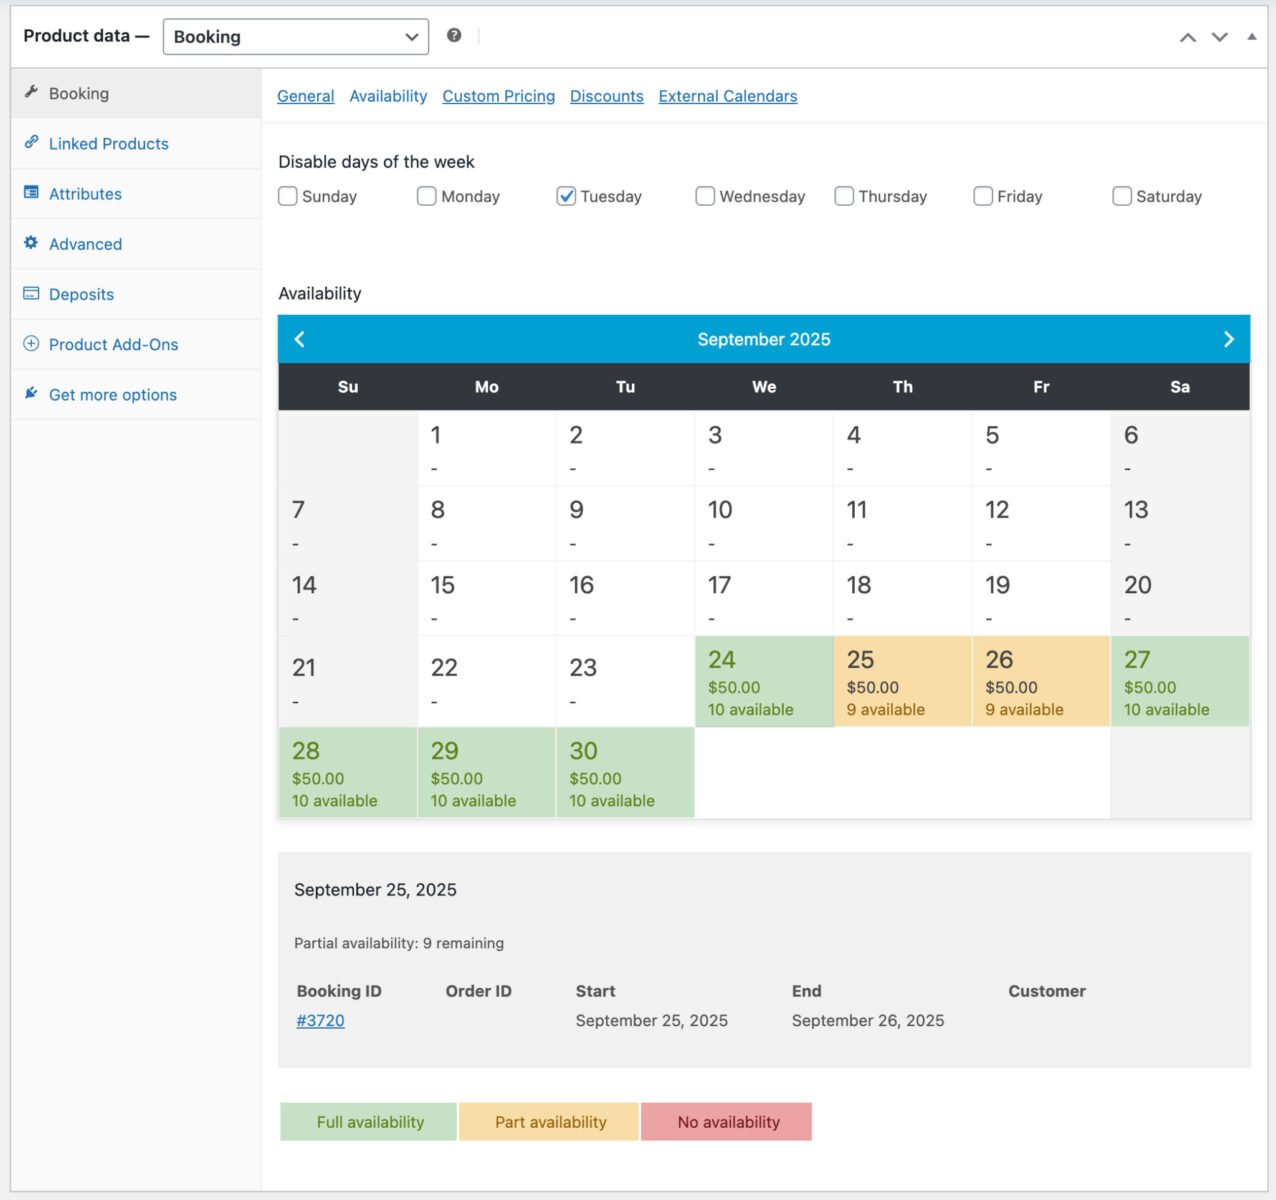Click the Order ID column header

click(x=478, y=991)
